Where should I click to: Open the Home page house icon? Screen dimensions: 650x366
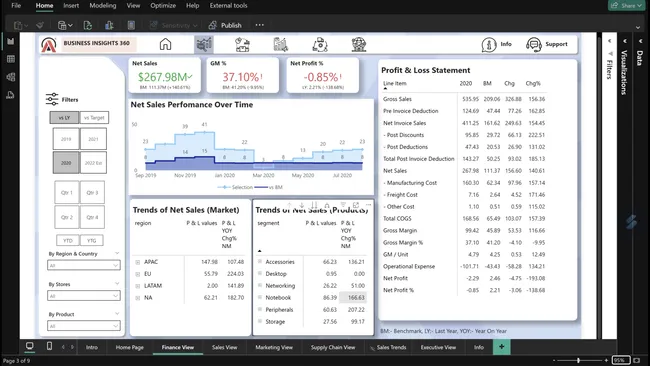click(165, 44)
